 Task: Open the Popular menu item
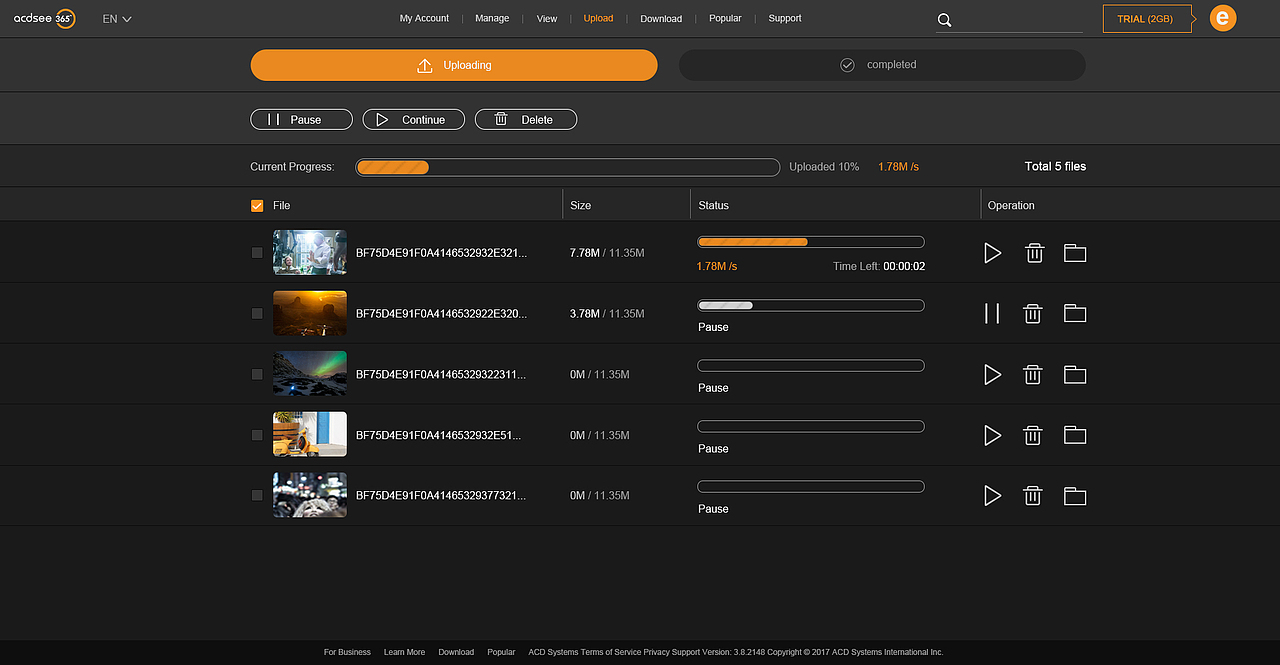point(725,18)
